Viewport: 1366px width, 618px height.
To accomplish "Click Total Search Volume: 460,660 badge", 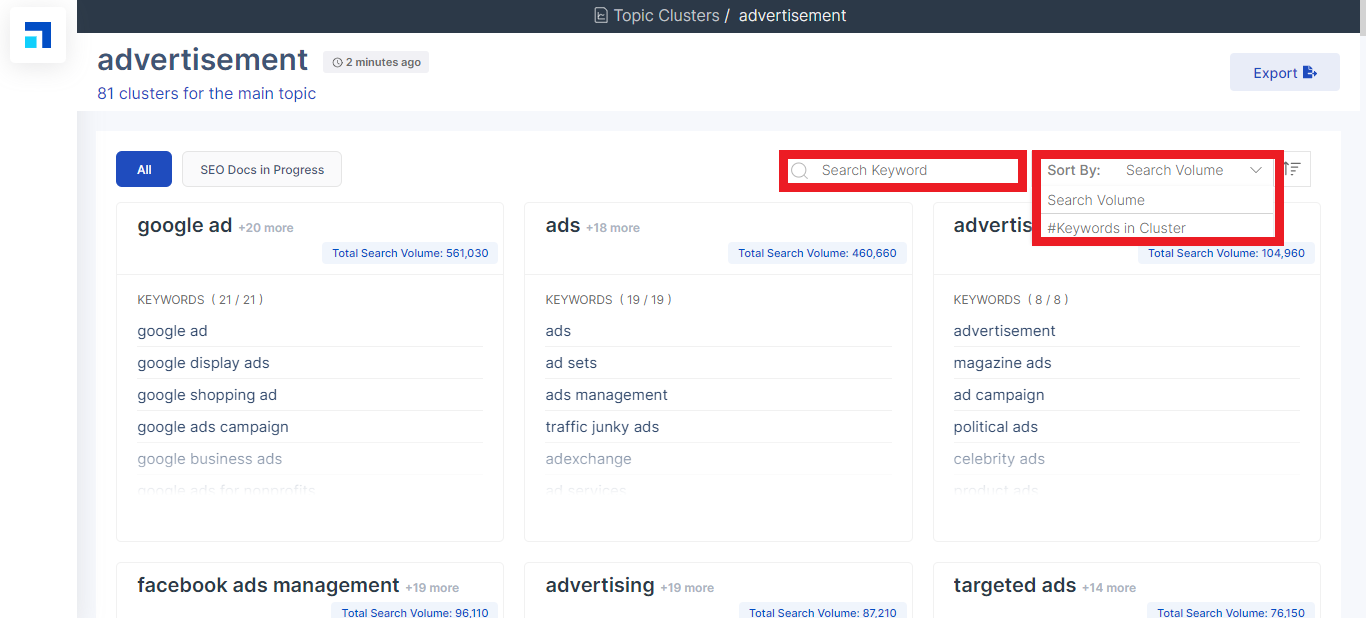I will [x=817, y=253].
